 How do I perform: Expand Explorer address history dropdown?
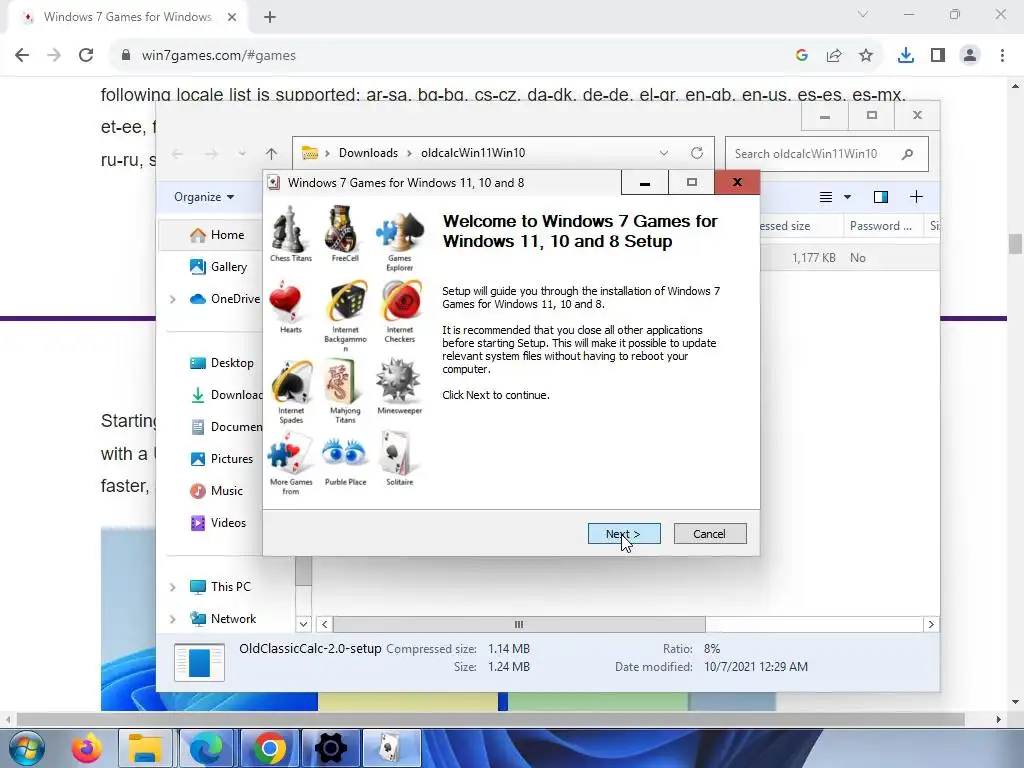tap(664, 153)
